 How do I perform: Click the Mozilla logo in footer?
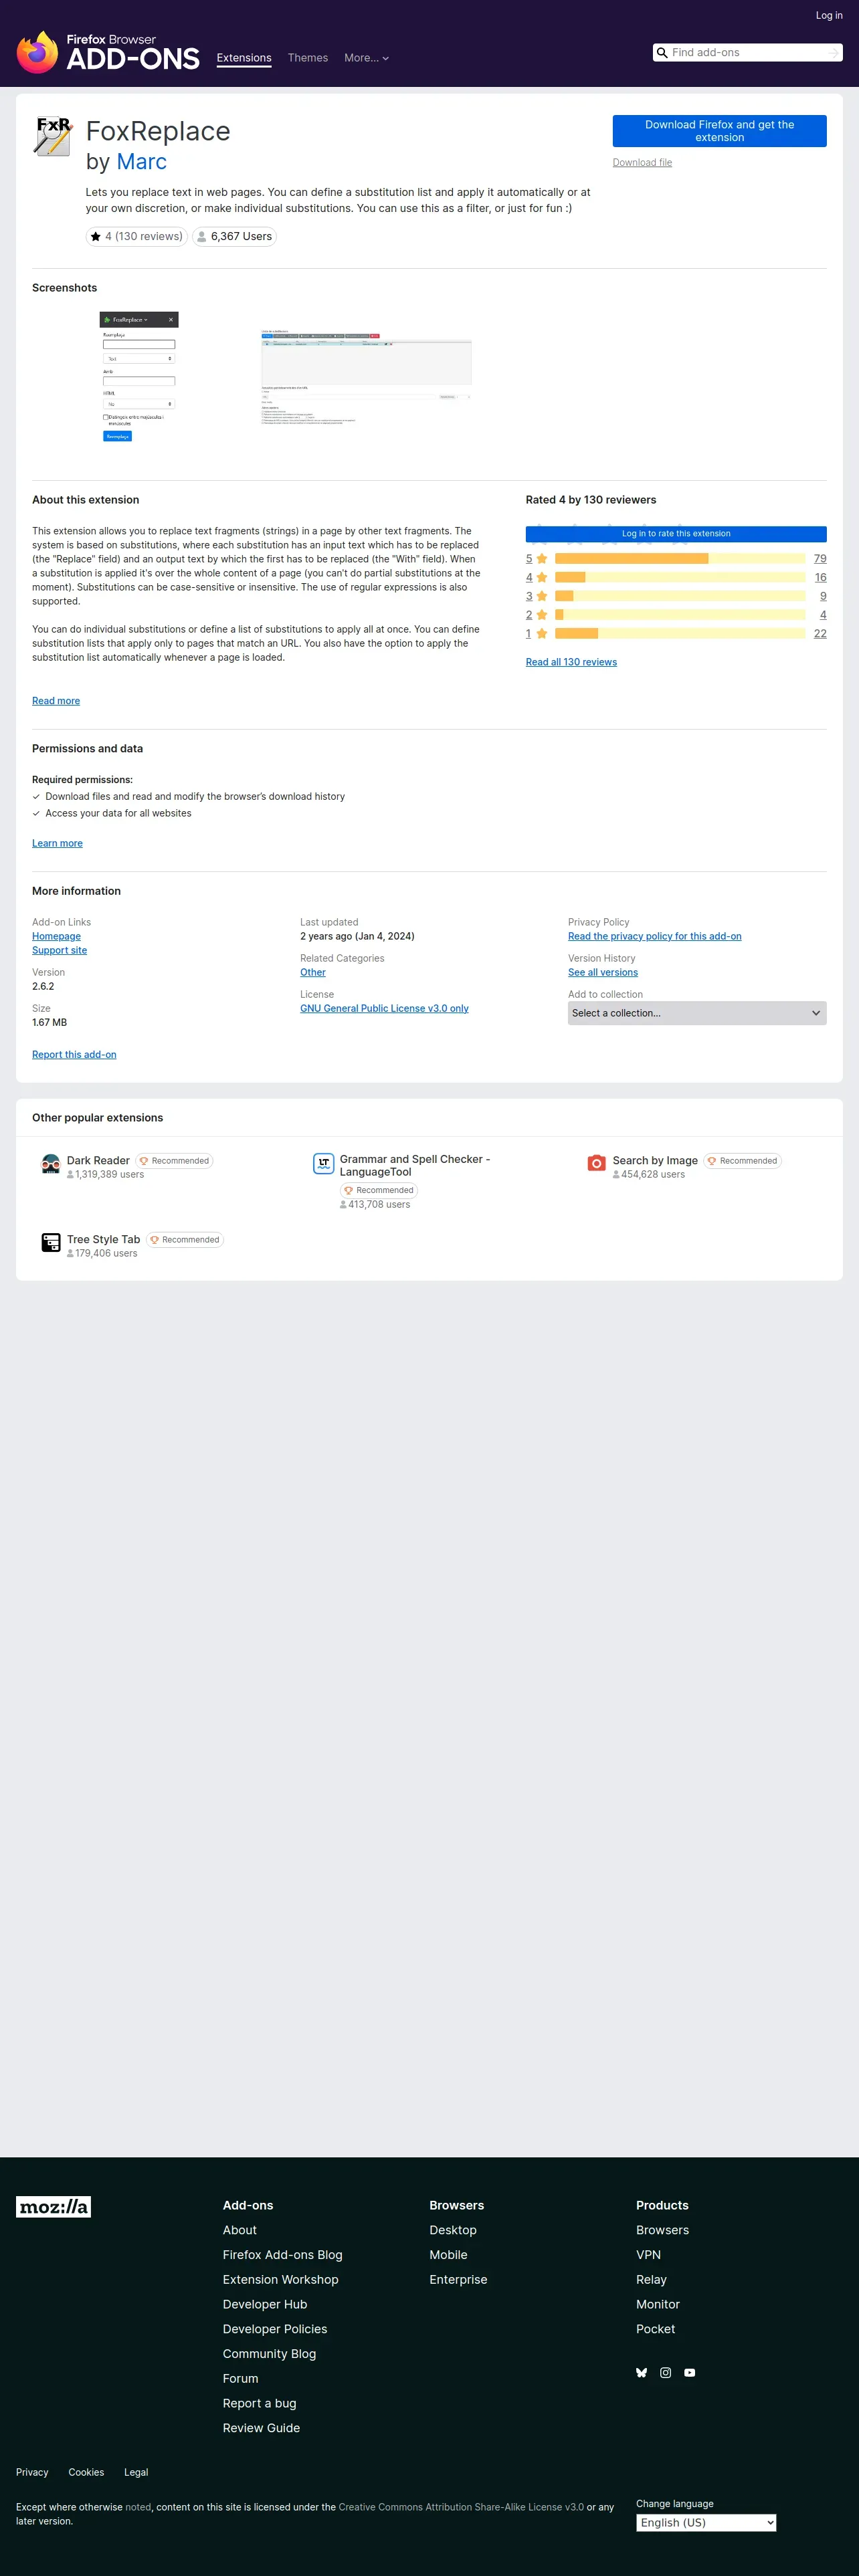point(53,2207)
